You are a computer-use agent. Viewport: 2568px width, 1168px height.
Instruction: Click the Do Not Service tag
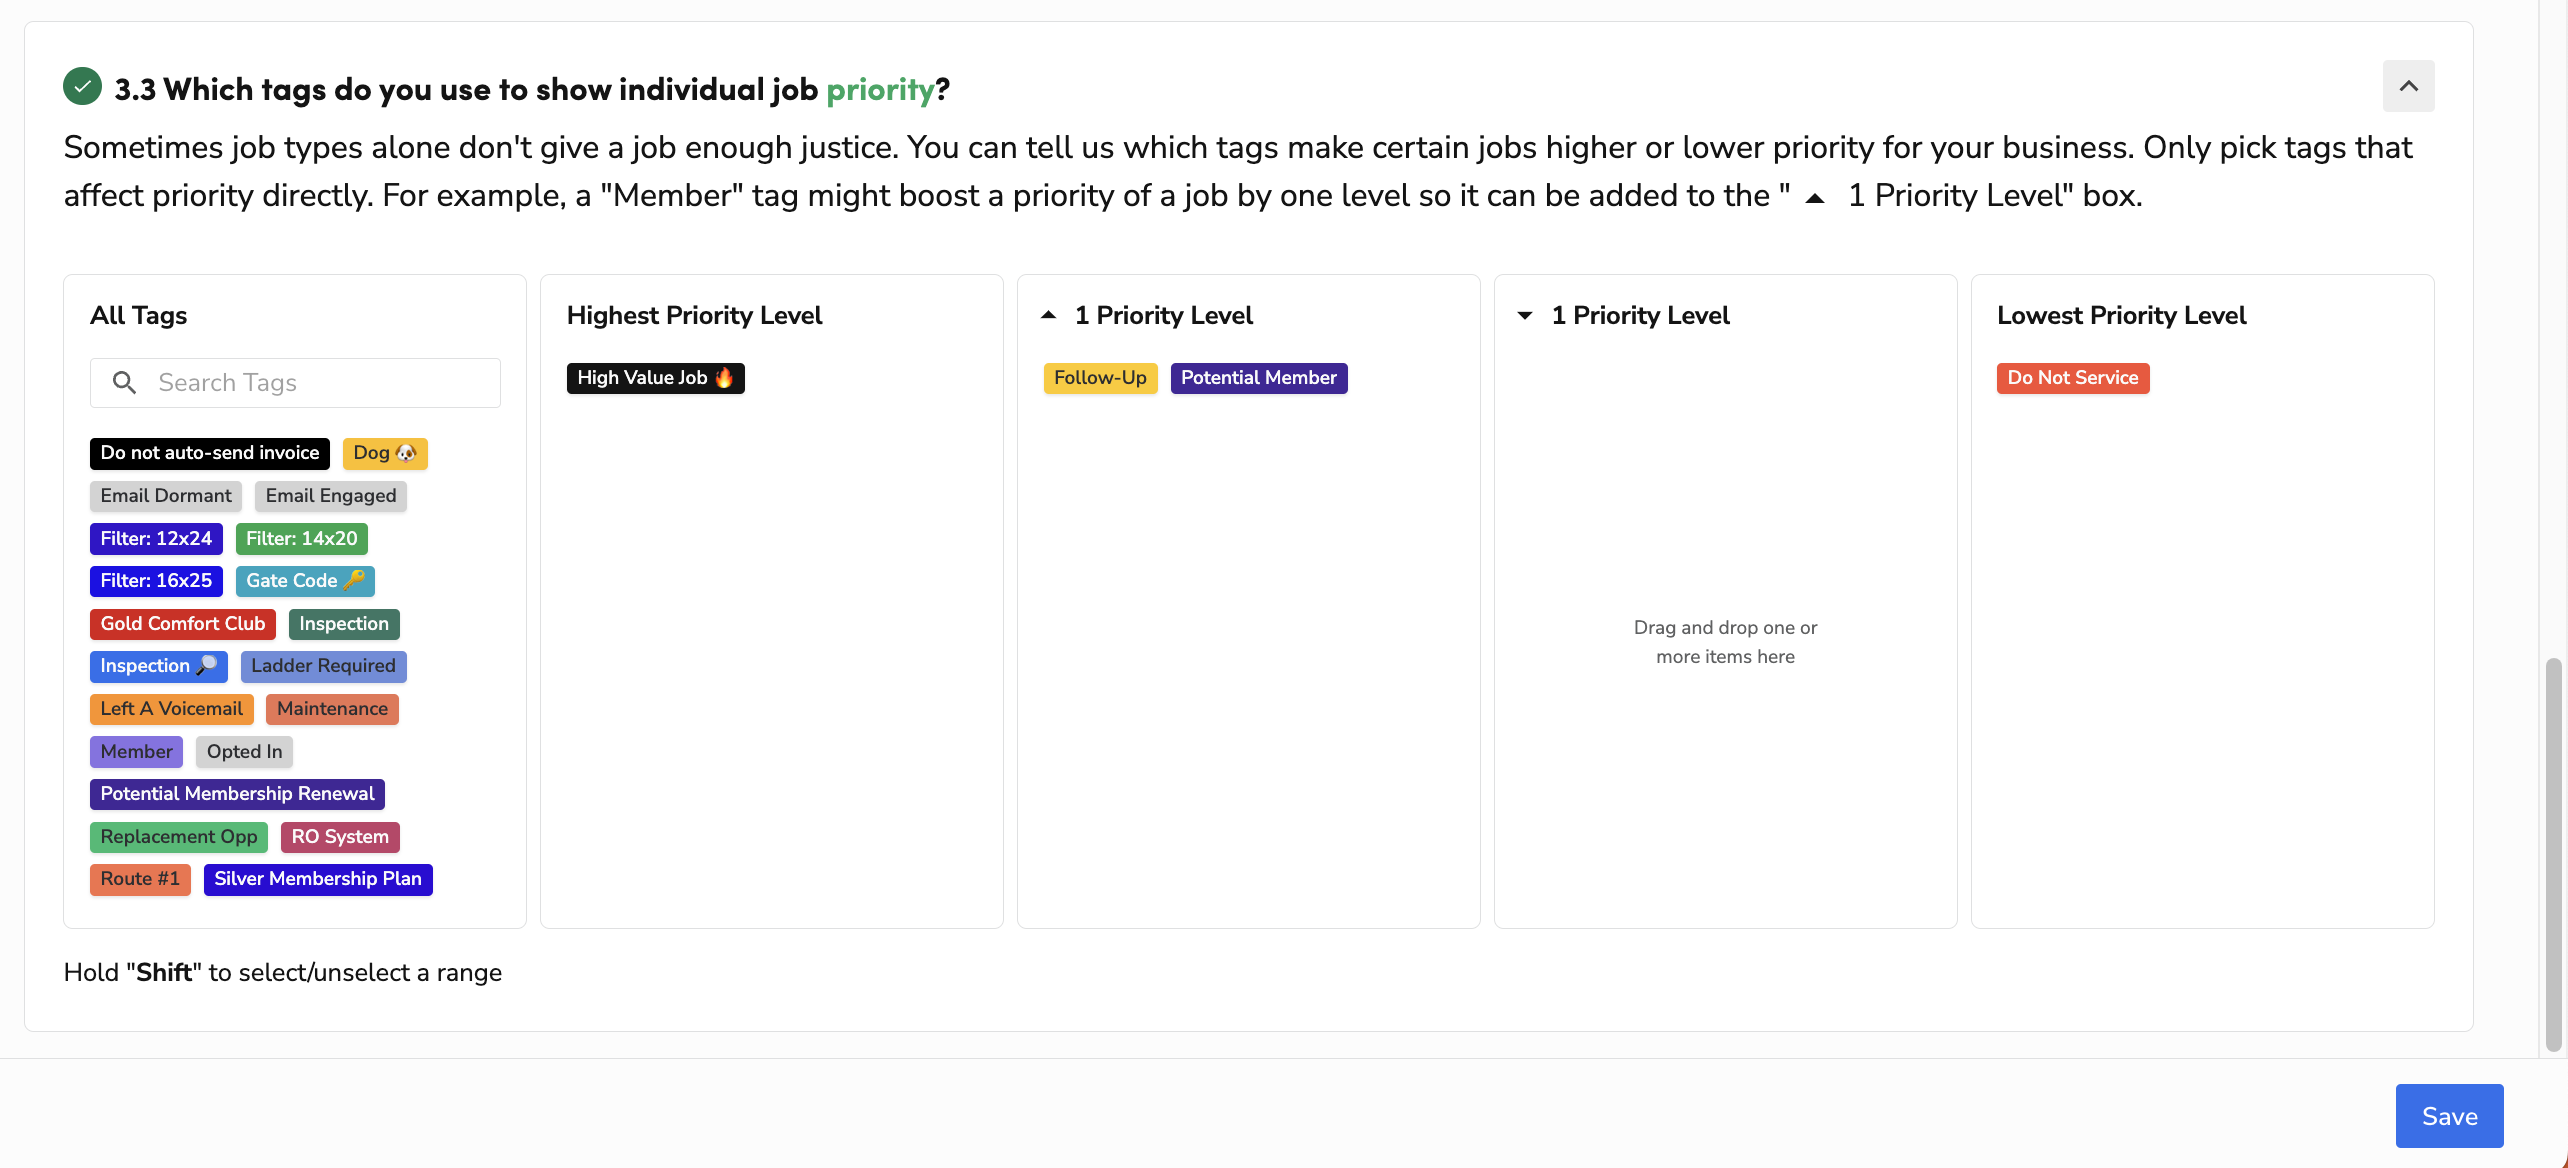[x=2072, y=378]
